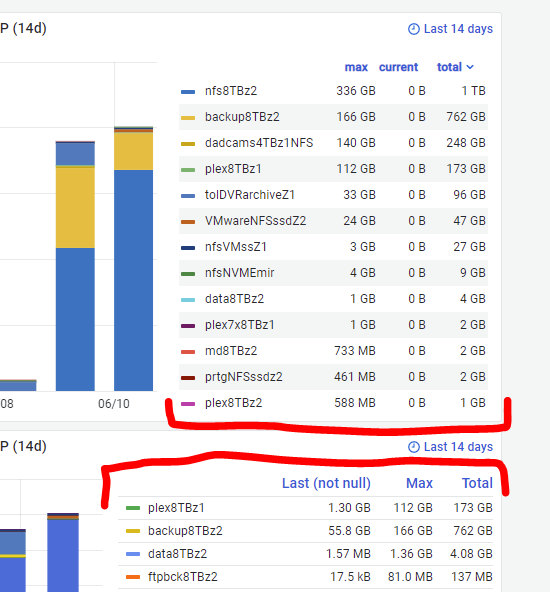Click the 248 GB total for dadcams4TBz1NFS
Viewport: 550px width, 592px height.
[466, 143]
